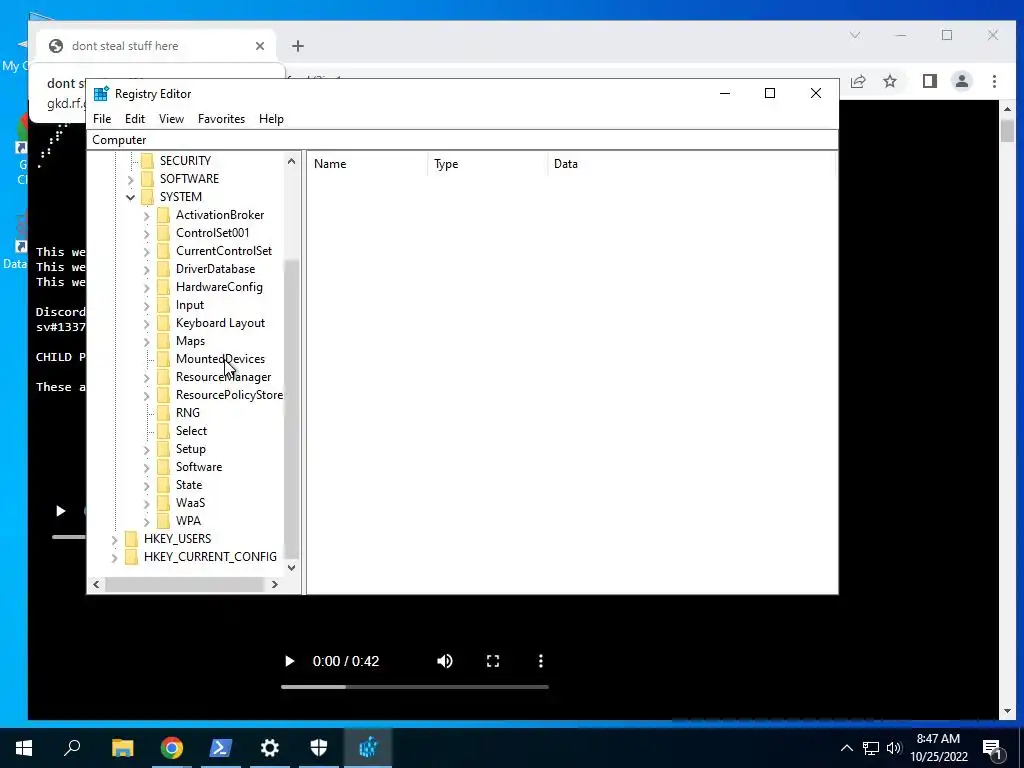
Task: Seek on the video progress bar
Action: [x=415, y=687]
